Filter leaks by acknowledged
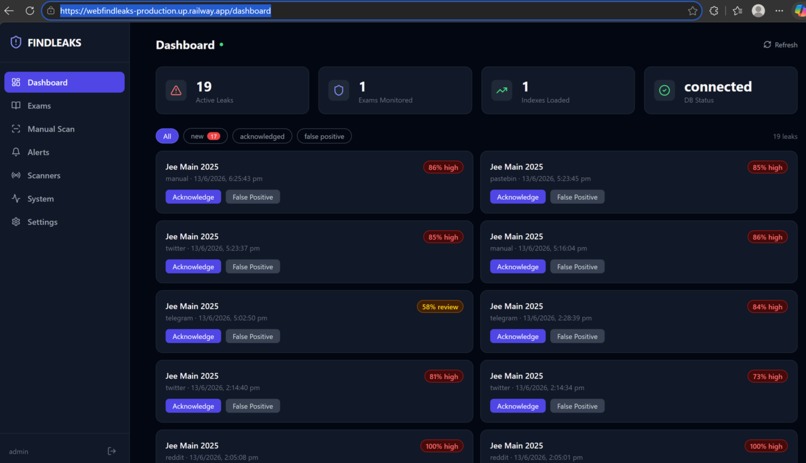806x463 pixels. tap(262, 136)
